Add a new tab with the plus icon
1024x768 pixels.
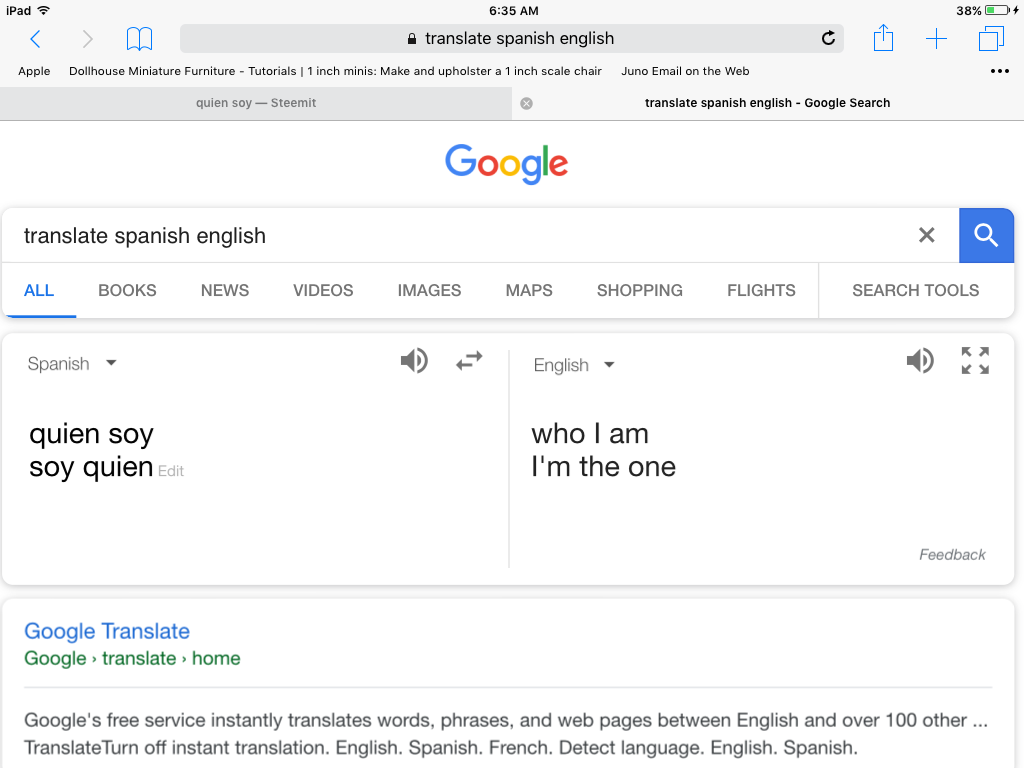coord(936,39)
